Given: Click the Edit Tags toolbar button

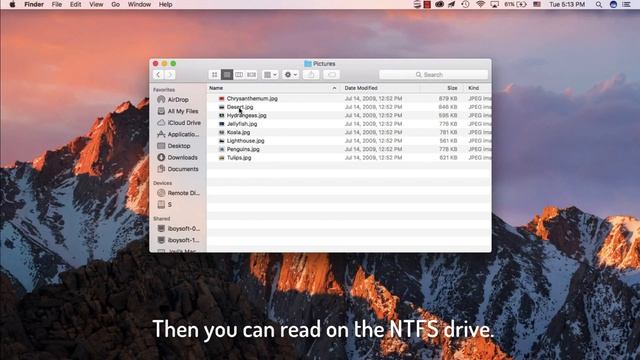Looking at the screenshot, I should 332,75.
